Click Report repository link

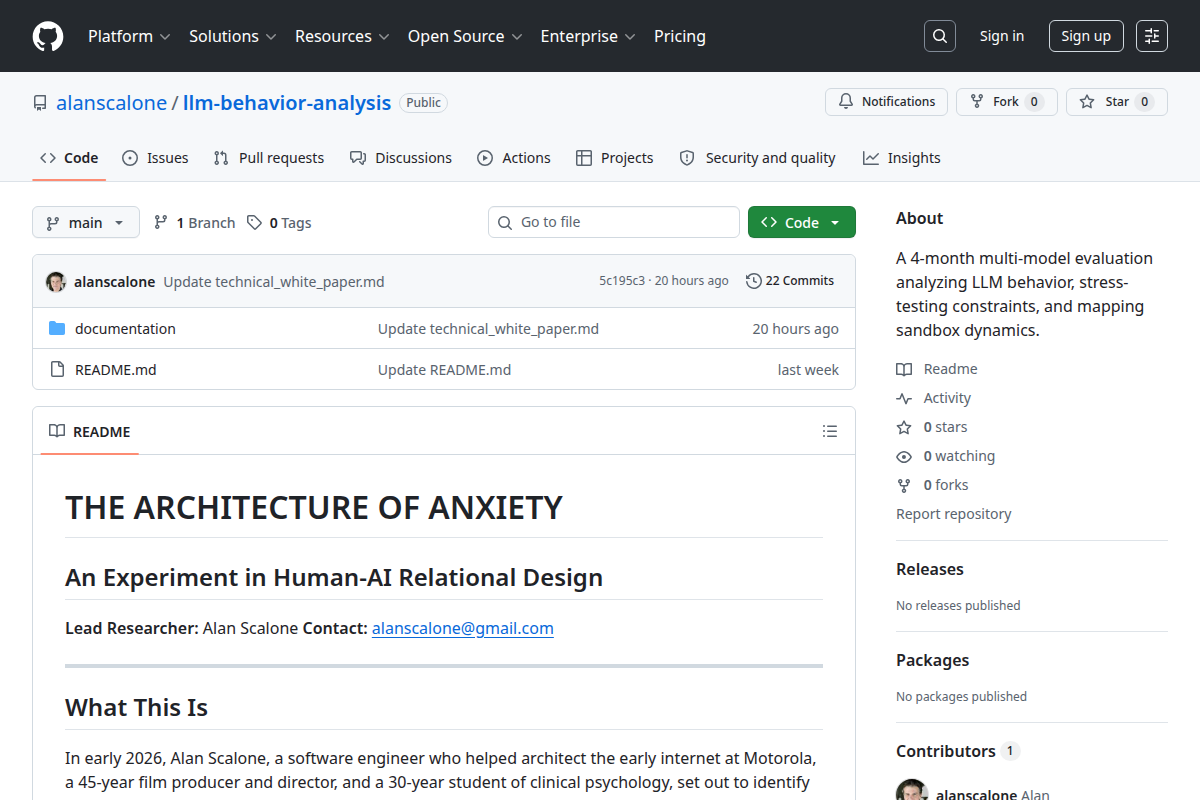(x=954, y=514)
